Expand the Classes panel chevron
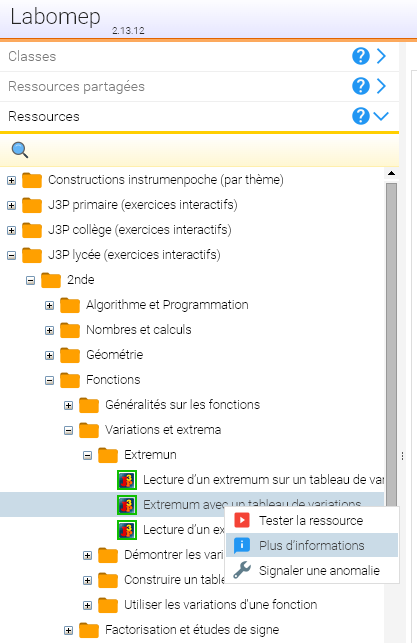The image size is (417, 643). [381, 56]
